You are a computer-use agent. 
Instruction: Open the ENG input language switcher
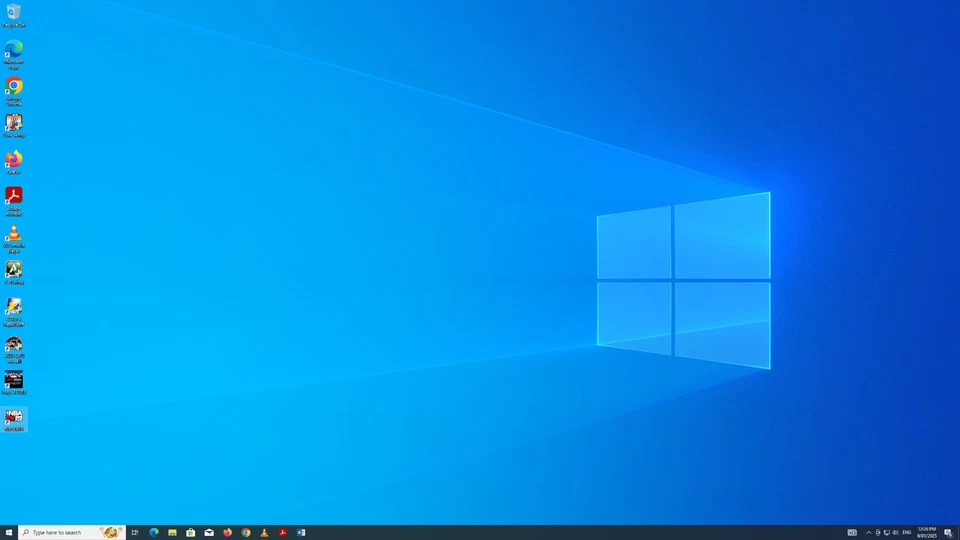[x=907, y=533]
